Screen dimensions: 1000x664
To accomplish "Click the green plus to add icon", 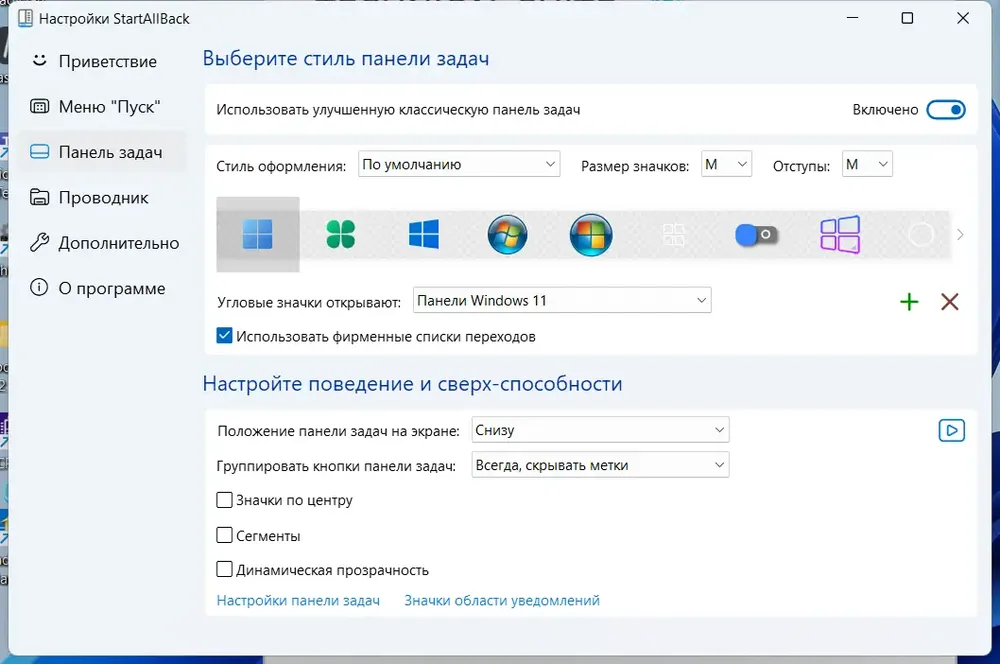I will click(909, 302).
